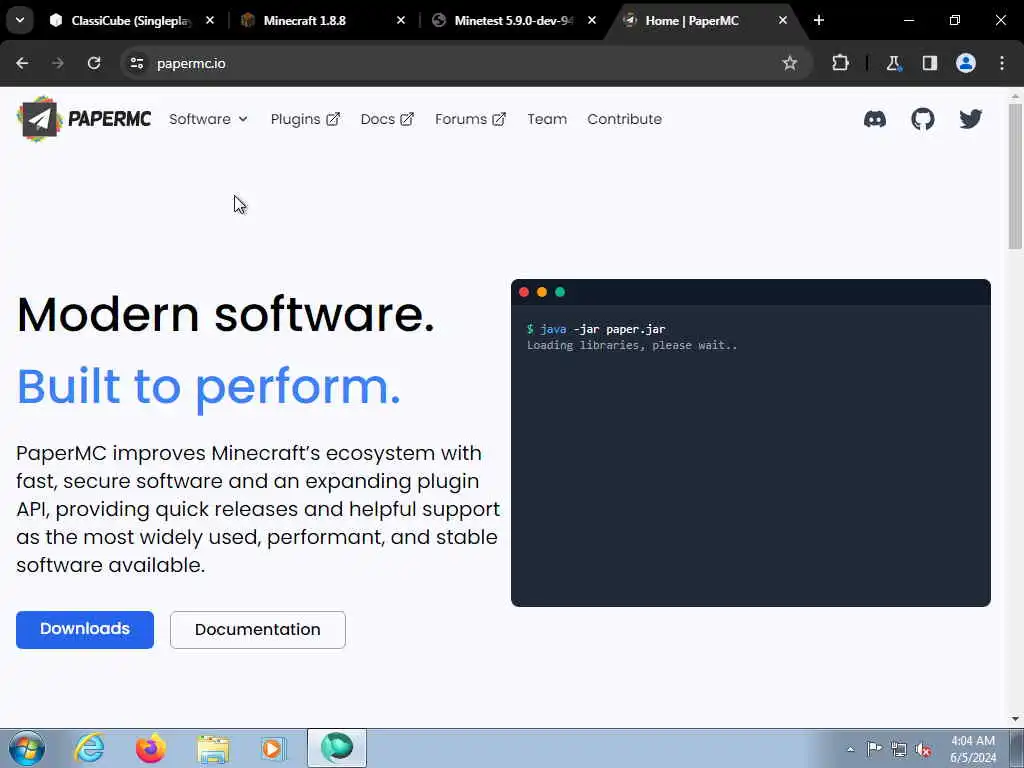Click the active browser taskbar icon
1024x768 pixels.
tap(337, 748)
